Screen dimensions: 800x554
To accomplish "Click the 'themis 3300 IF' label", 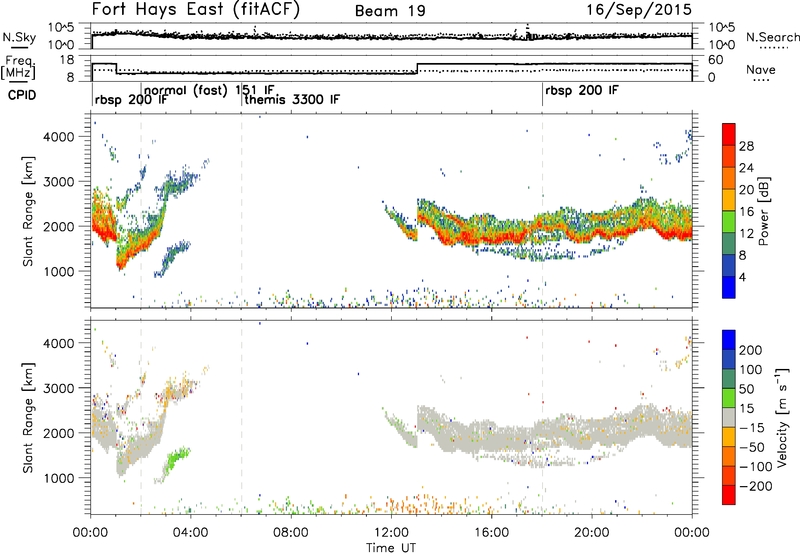I will click(292, 99).
